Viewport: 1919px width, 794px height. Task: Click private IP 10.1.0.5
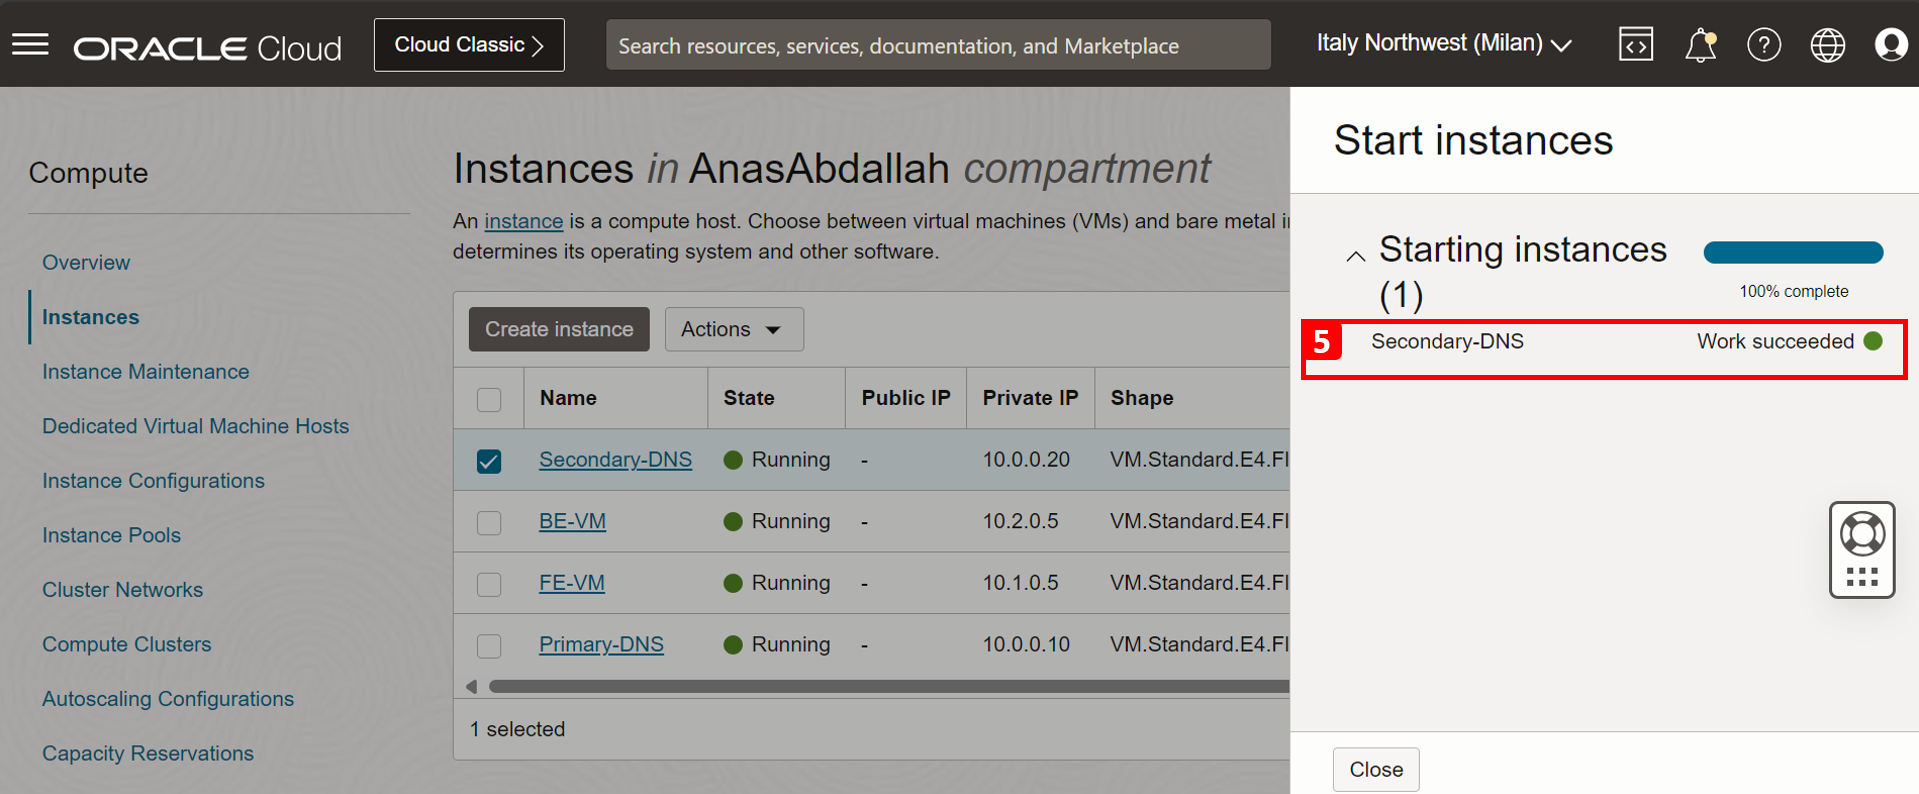point(1020,582)
